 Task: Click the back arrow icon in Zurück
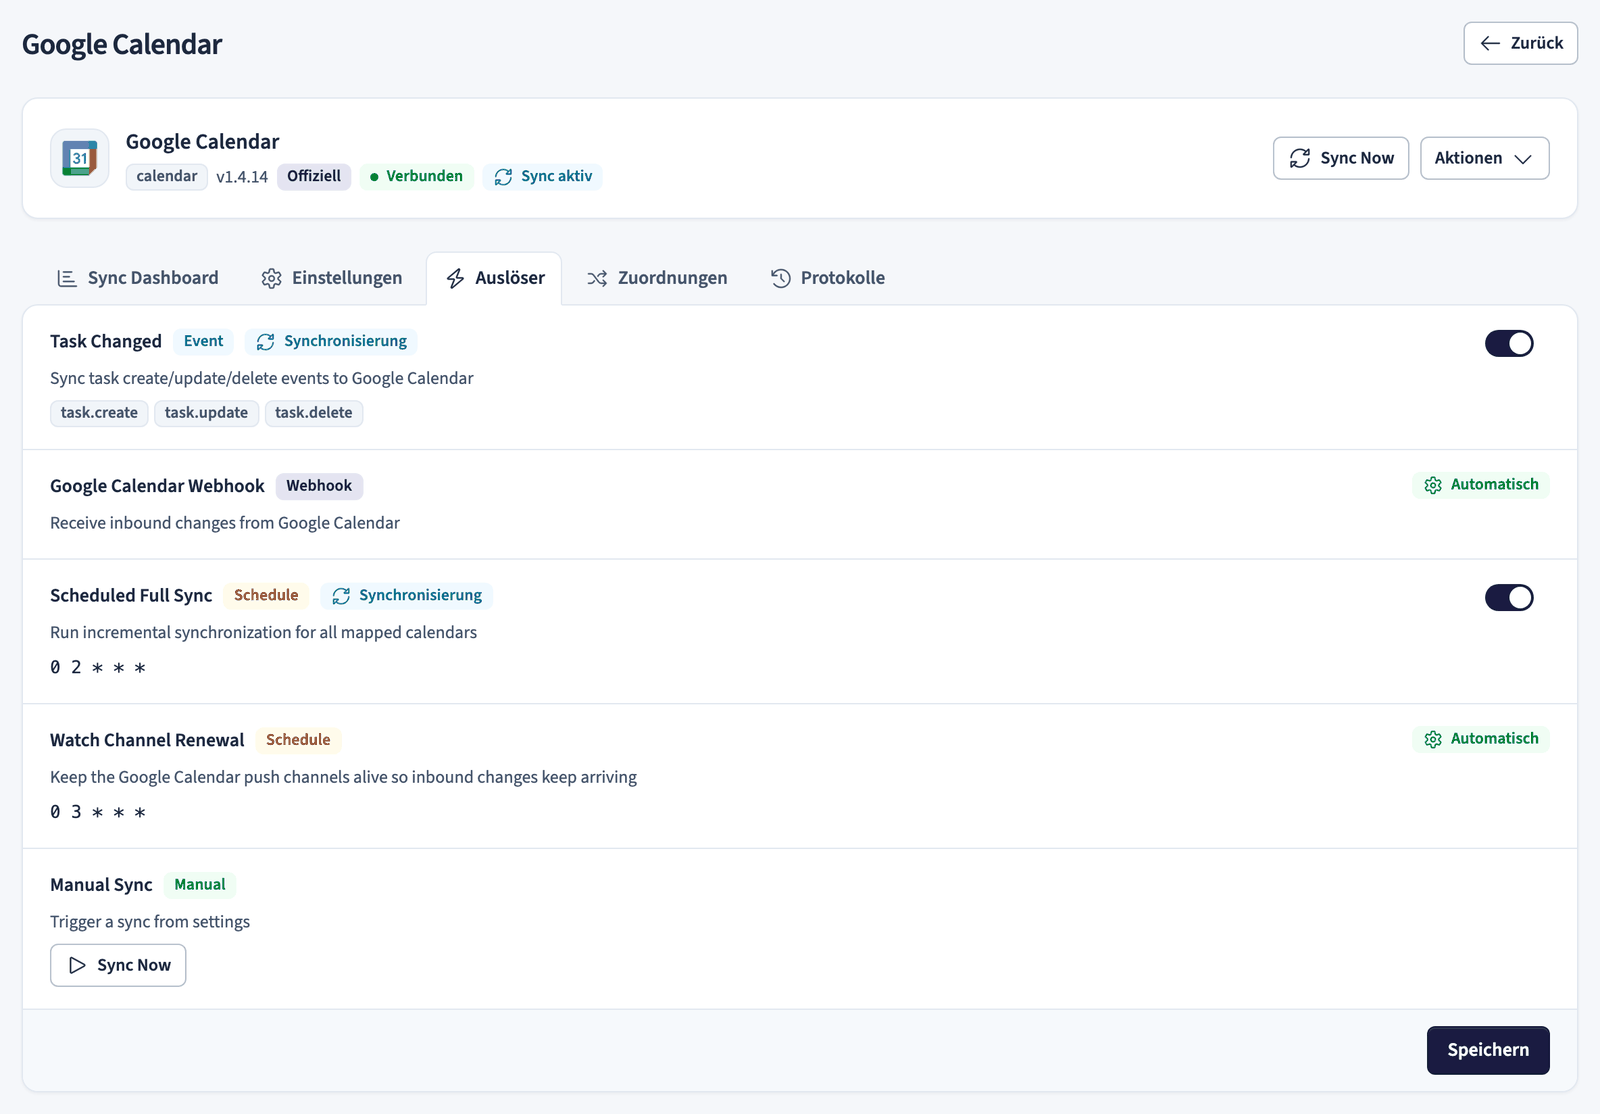point(1490,43)
